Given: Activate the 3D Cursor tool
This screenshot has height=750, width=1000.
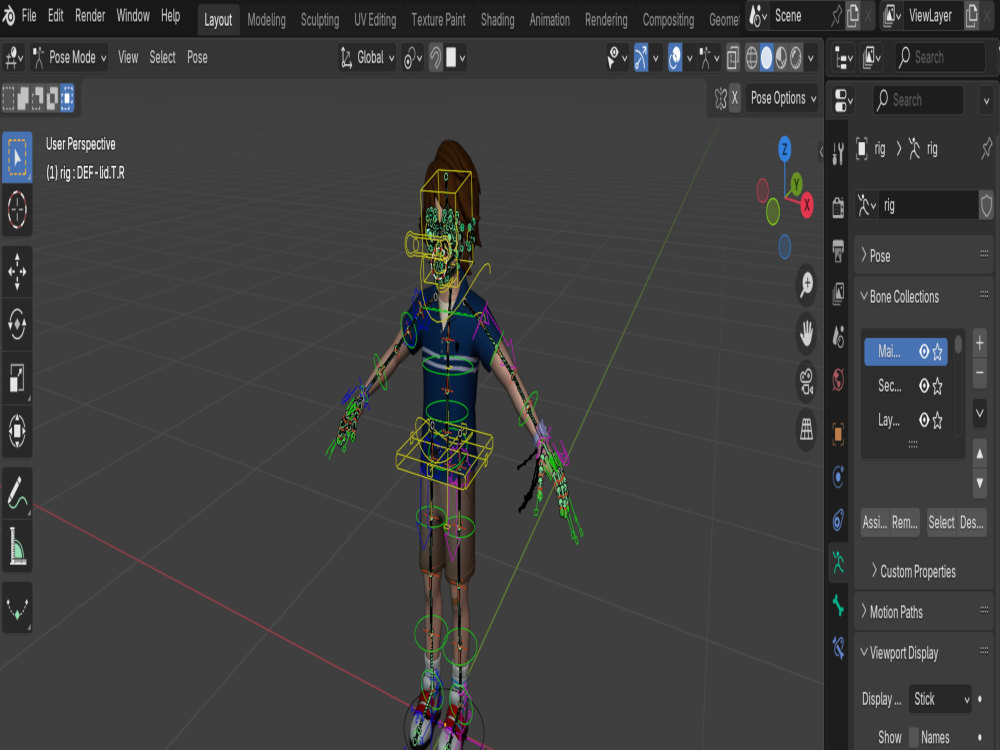Looking at the screenshot, I should tap(17, 210).
